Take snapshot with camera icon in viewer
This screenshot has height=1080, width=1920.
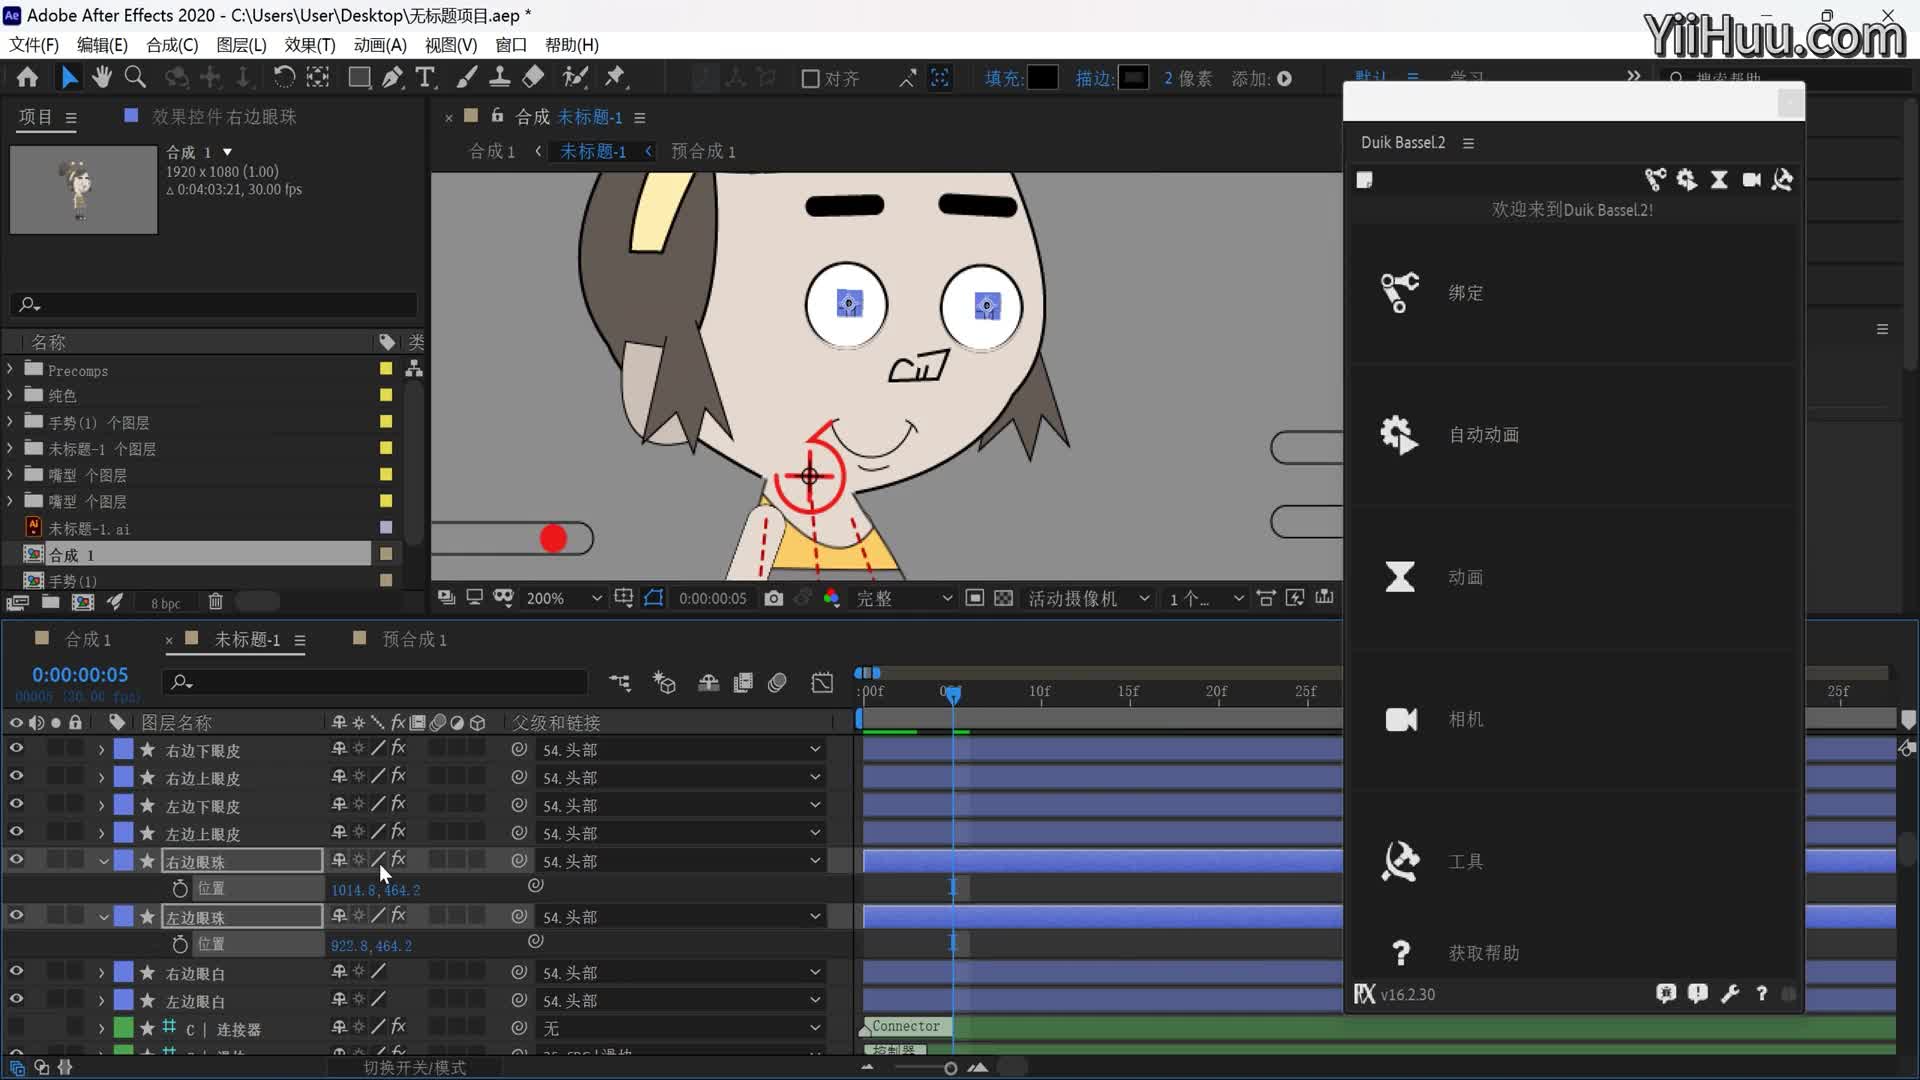(x=773, y=598)
